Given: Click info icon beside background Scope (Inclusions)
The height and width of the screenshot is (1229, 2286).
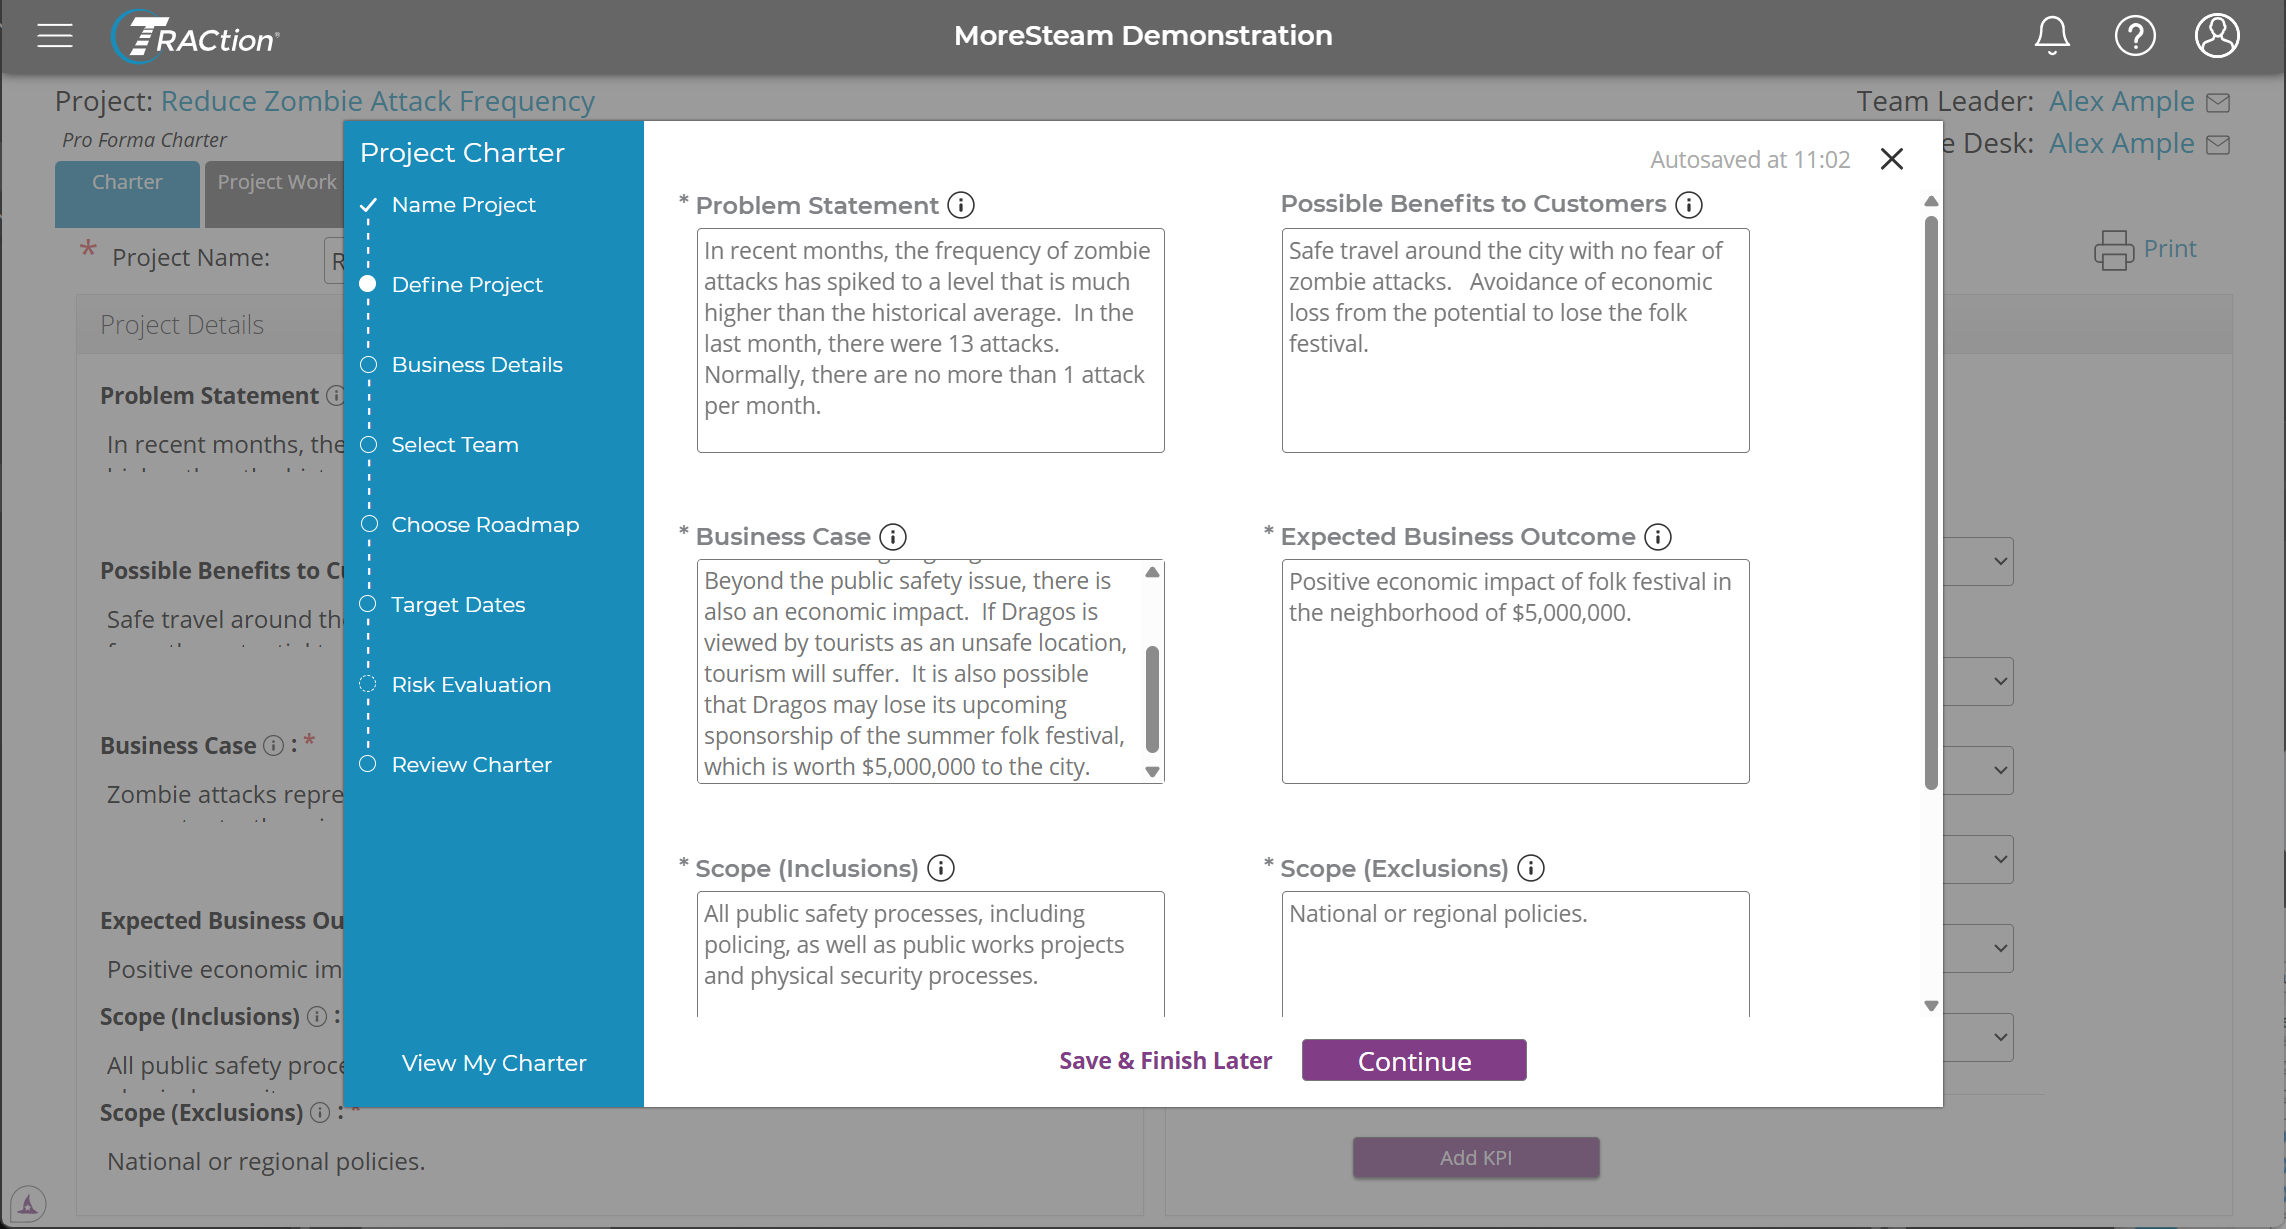Looking at the screenshot, I should [317, 1016].
